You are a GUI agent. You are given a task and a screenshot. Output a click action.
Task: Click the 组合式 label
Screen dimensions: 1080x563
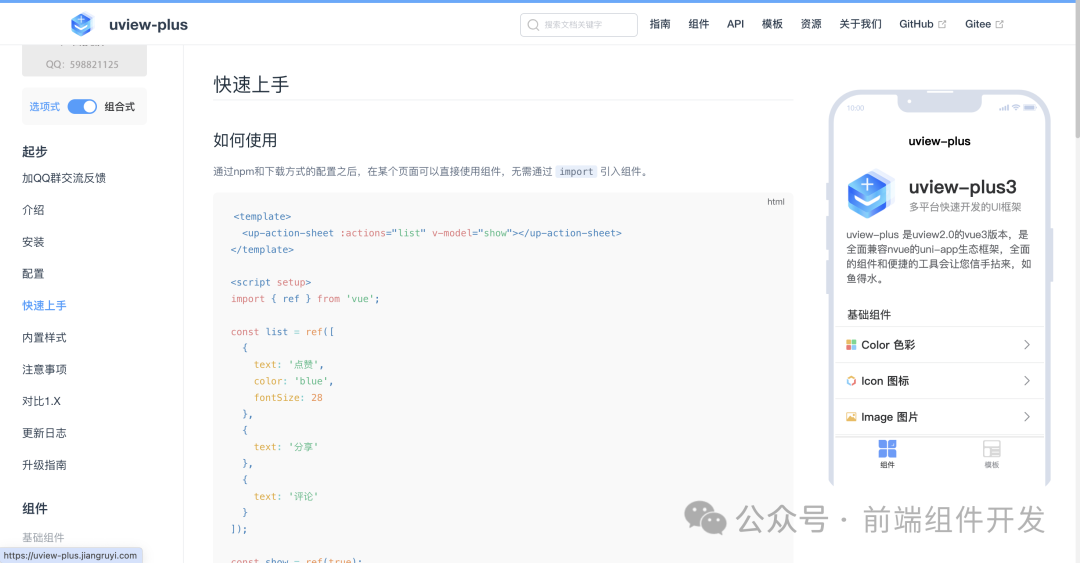[x=120, y=107]
